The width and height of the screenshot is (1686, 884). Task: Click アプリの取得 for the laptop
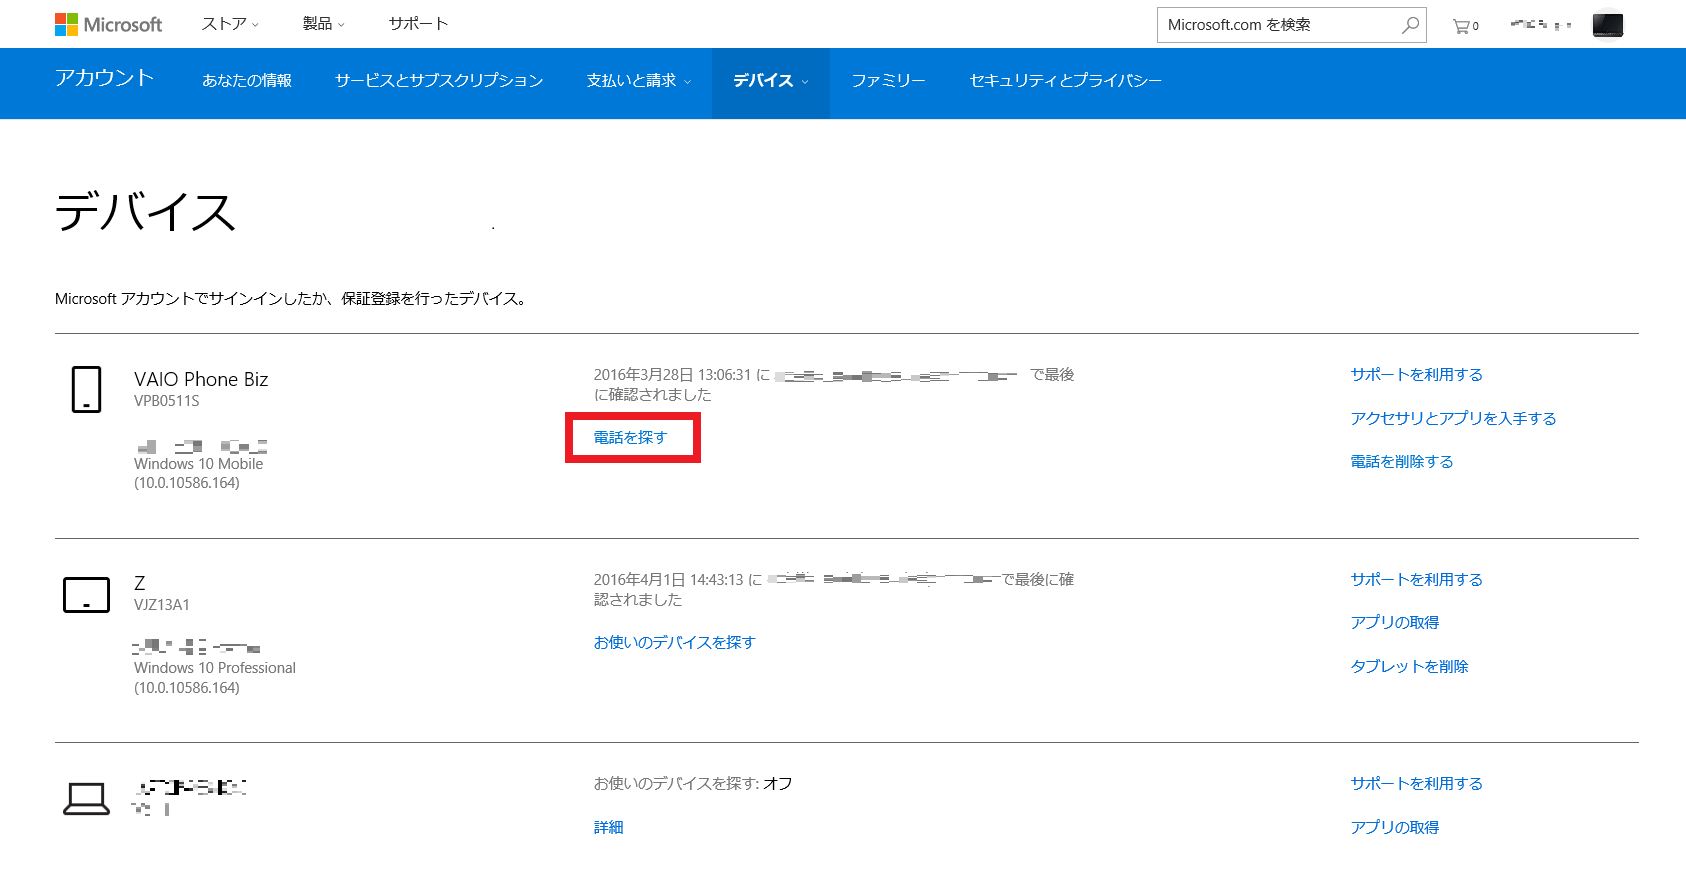click(x=1395, y=828)
